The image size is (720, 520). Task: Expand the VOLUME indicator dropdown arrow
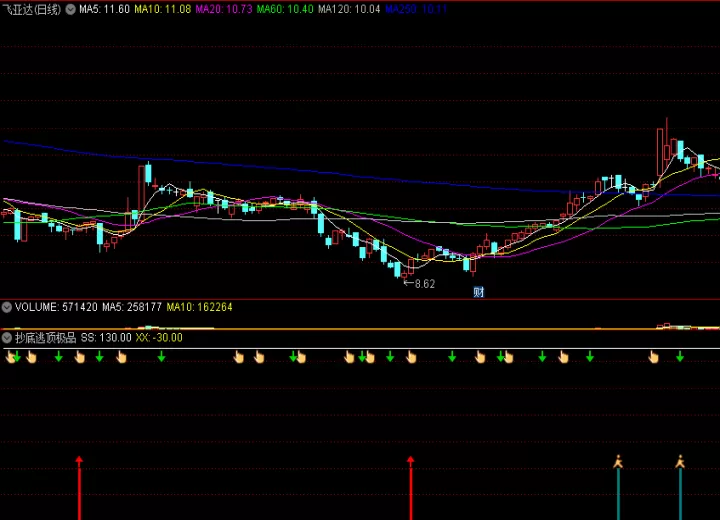[6, 307]
